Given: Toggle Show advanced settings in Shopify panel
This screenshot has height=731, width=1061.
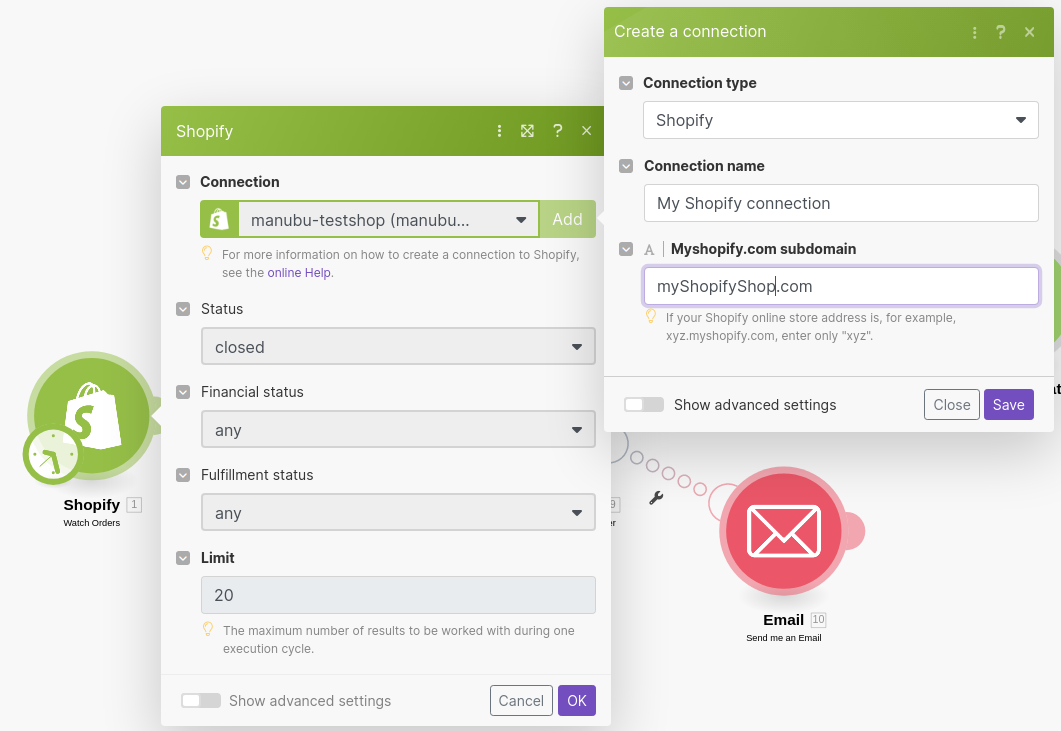Looking at the screenshot, I should coord(201,701).
